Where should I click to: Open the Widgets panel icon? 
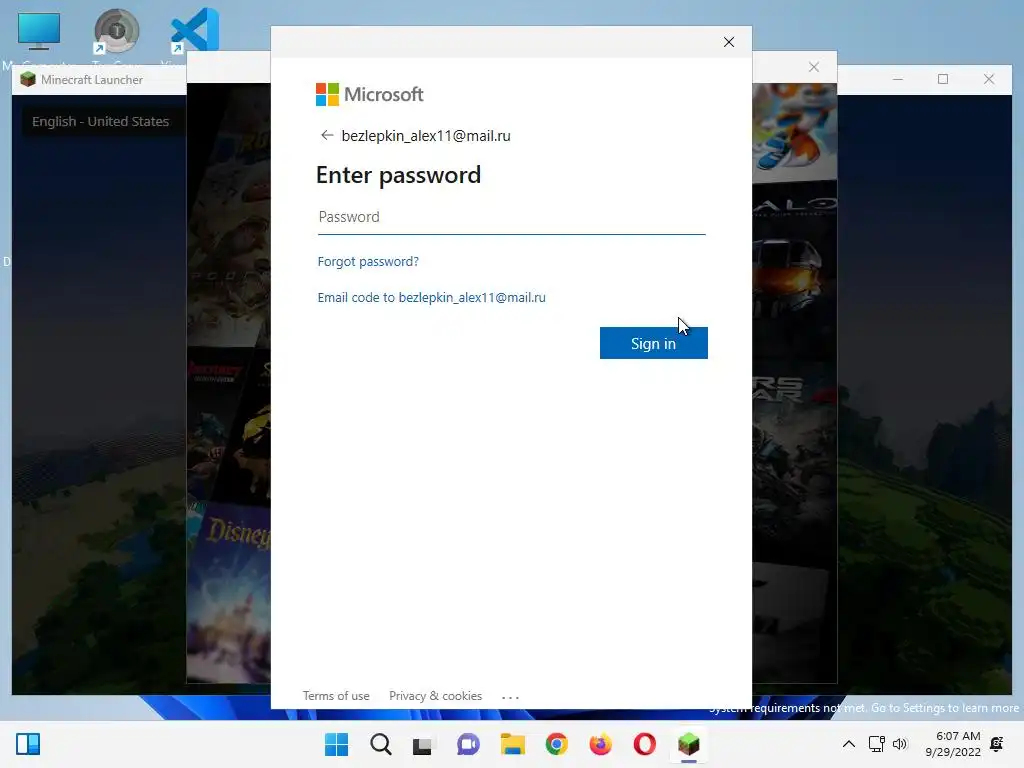click(x=28, y=744)
